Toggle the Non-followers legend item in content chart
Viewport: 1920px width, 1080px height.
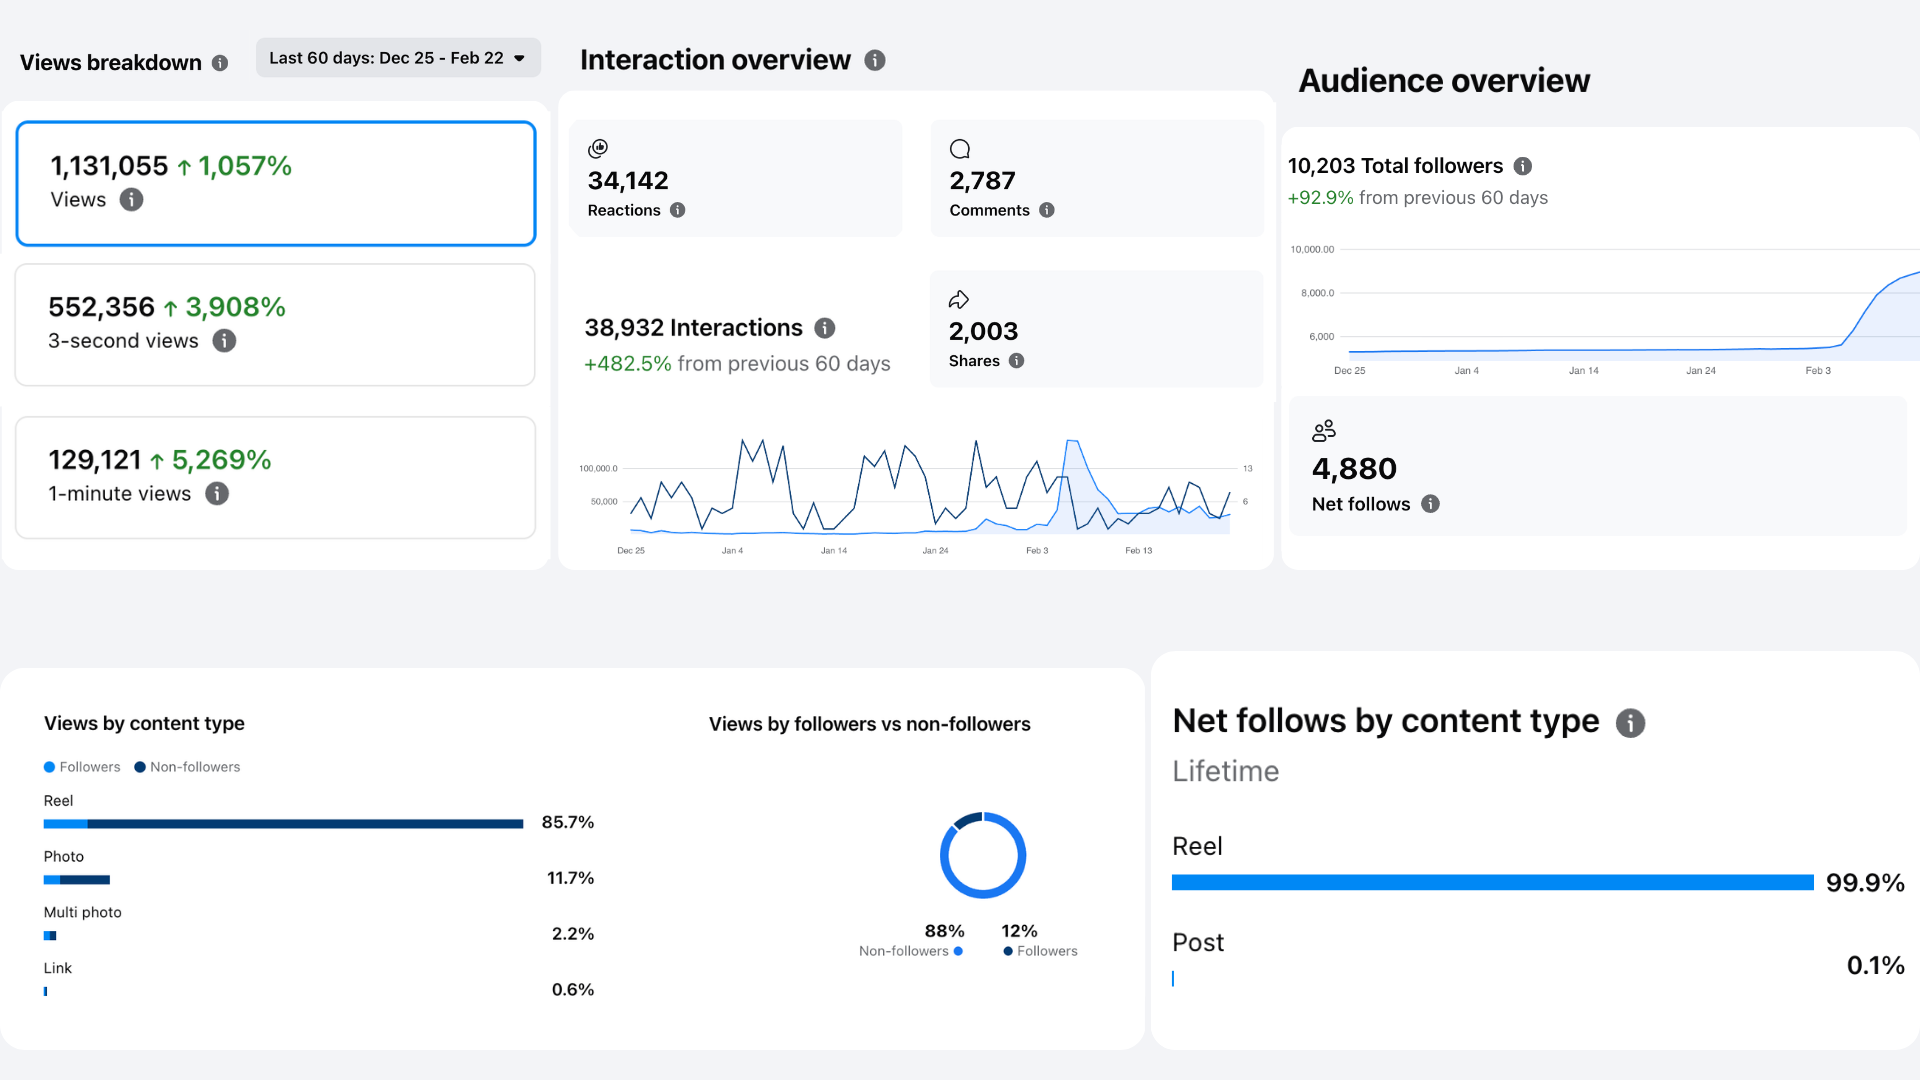(x=188, y=767)
